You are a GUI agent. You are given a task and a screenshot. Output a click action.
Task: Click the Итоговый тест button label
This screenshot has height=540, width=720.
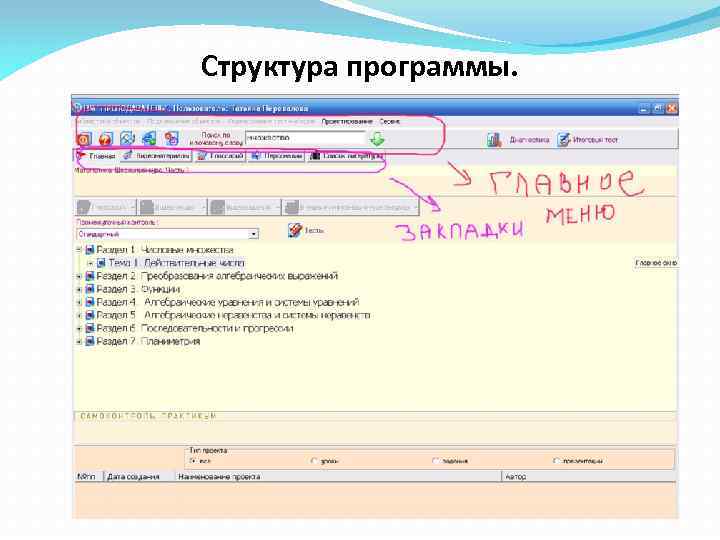point(595,140)
